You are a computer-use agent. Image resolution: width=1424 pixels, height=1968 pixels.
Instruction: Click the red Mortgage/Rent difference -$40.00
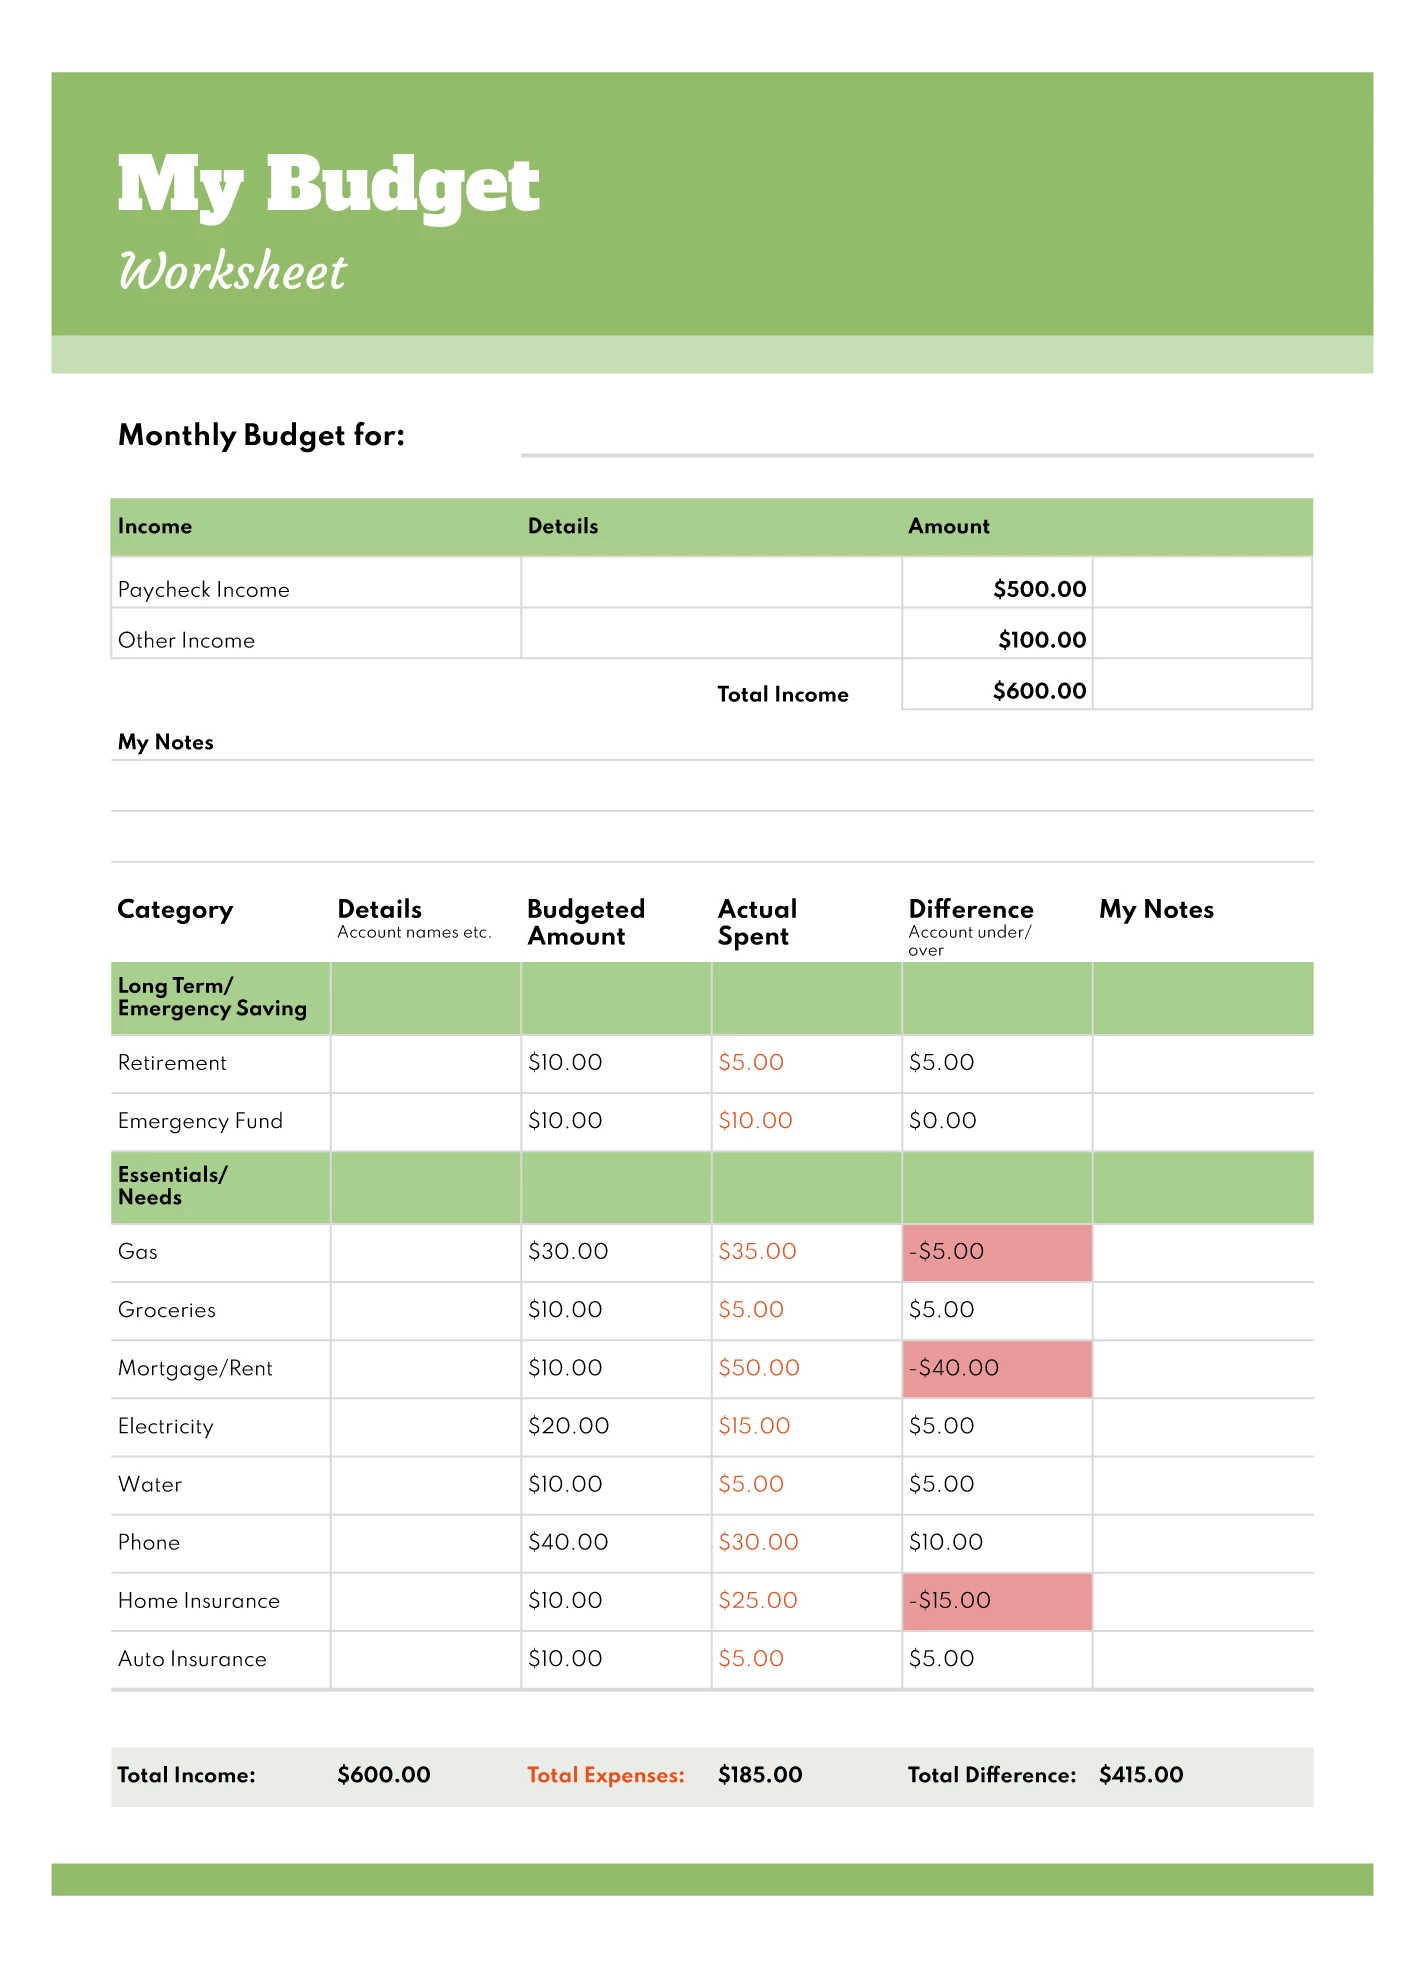click(x=996, y=1368)
